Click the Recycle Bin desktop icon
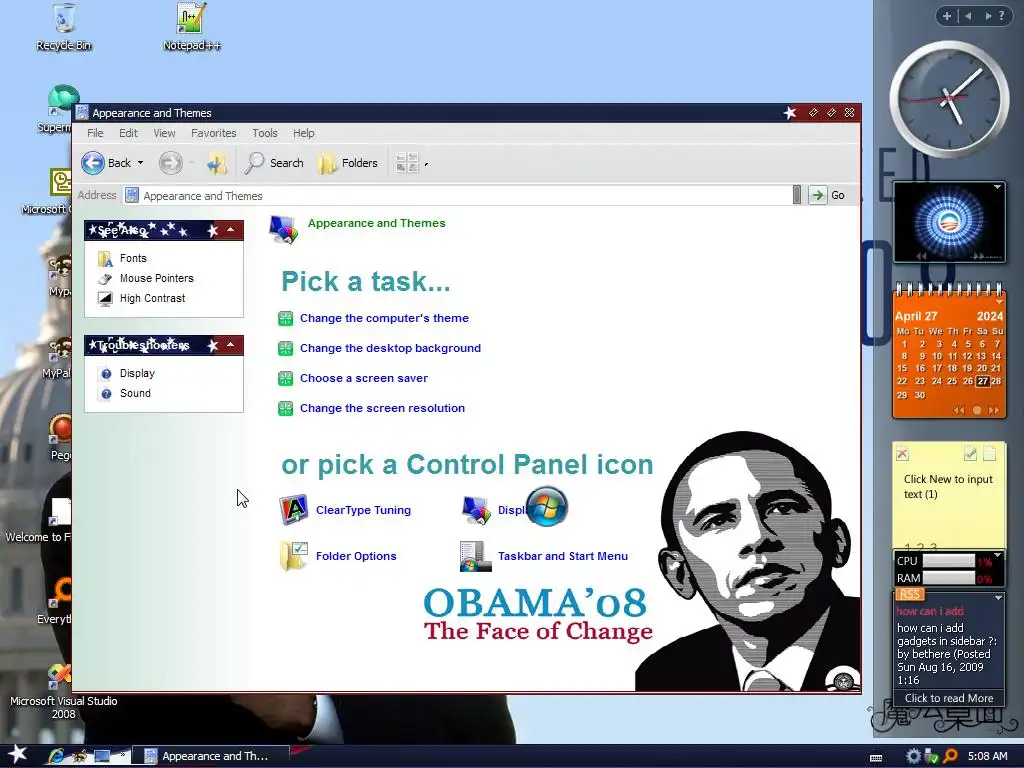 (x=64, y=27)
